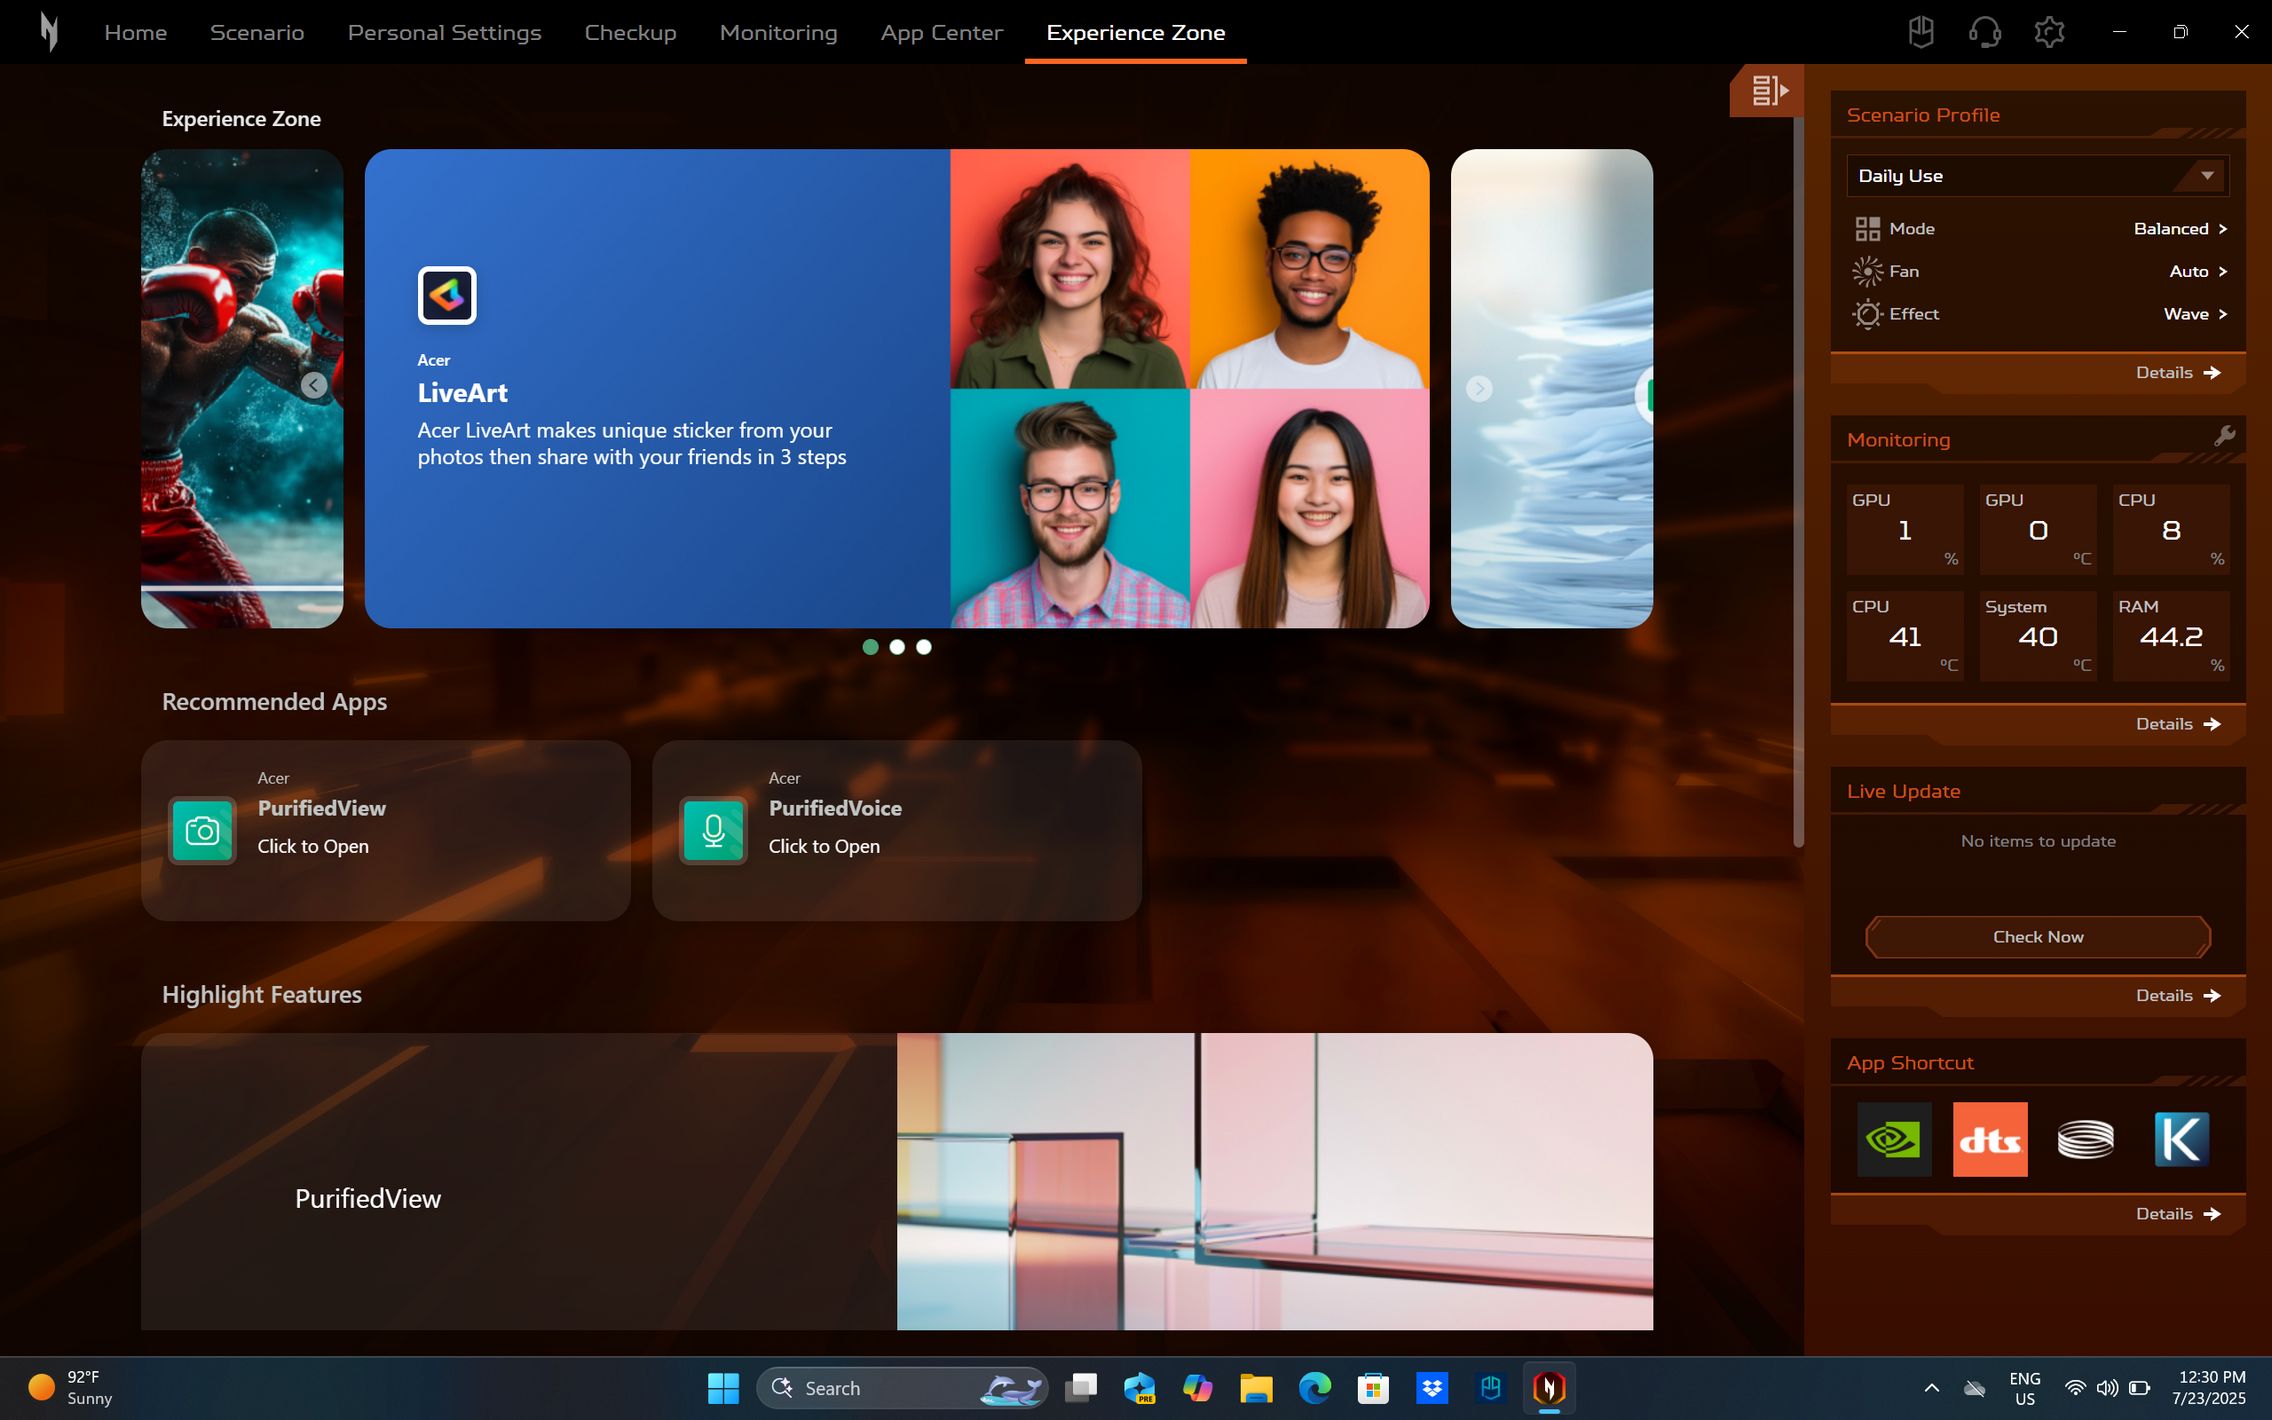
Task: Open File Explorer from taskbar
Action: click(x=1256, y=1388)
